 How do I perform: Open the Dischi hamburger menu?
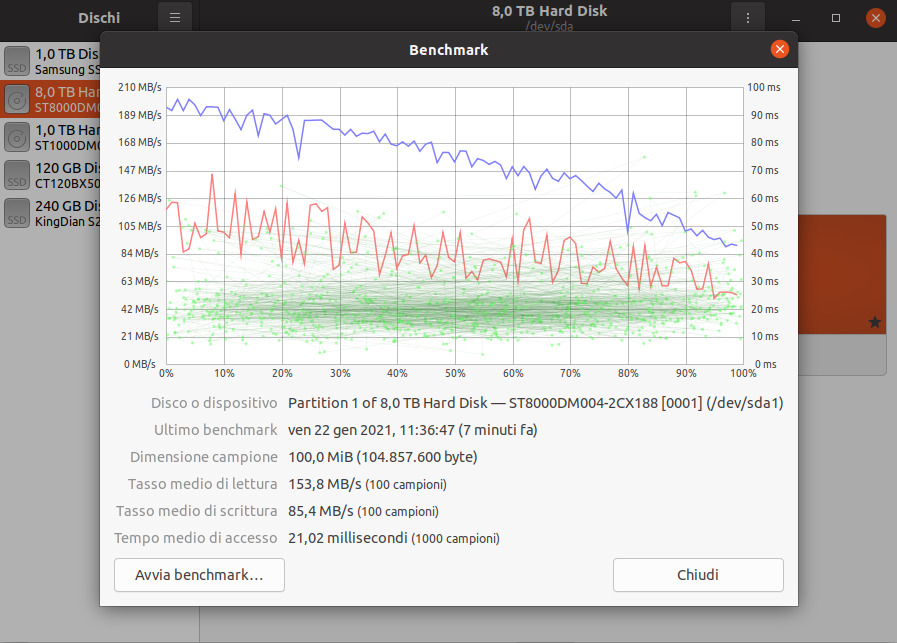(x=175, y=17)
